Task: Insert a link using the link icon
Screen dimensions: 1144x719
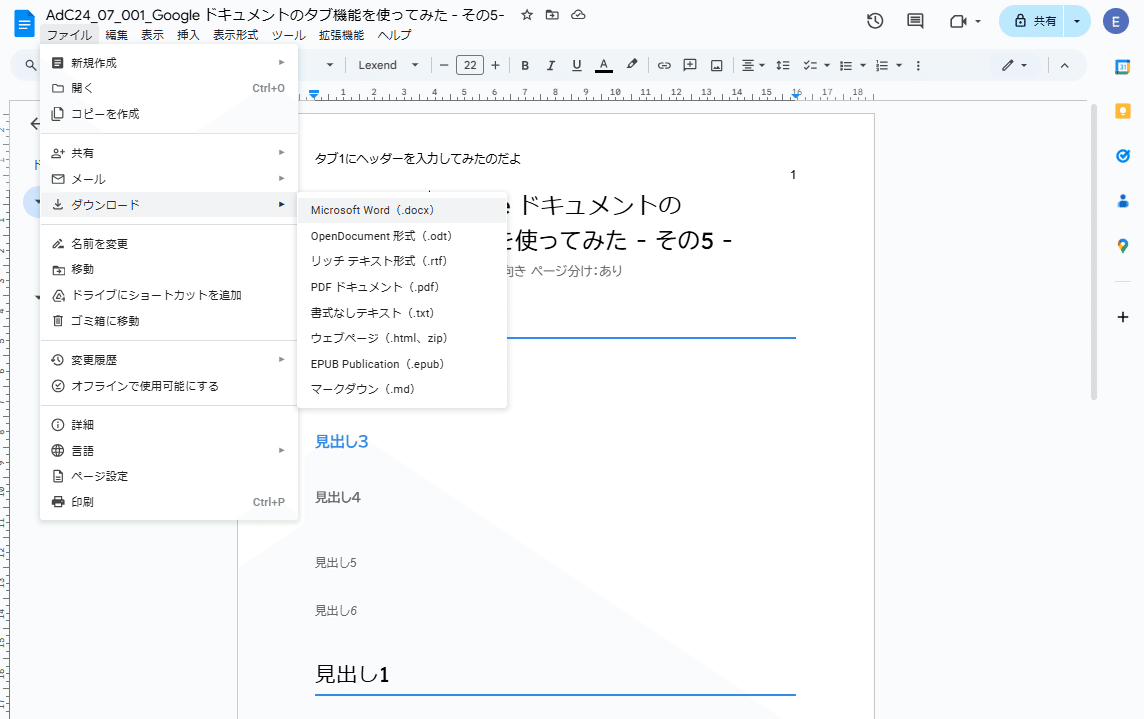Action: tap(664, 66)
